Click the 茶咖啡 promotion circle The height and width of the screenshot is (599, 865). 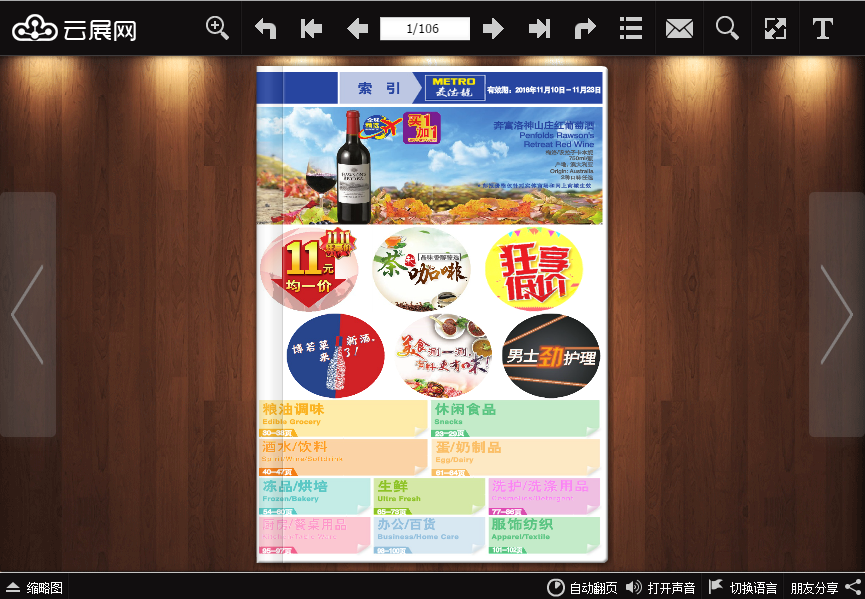tap(421, 269)
